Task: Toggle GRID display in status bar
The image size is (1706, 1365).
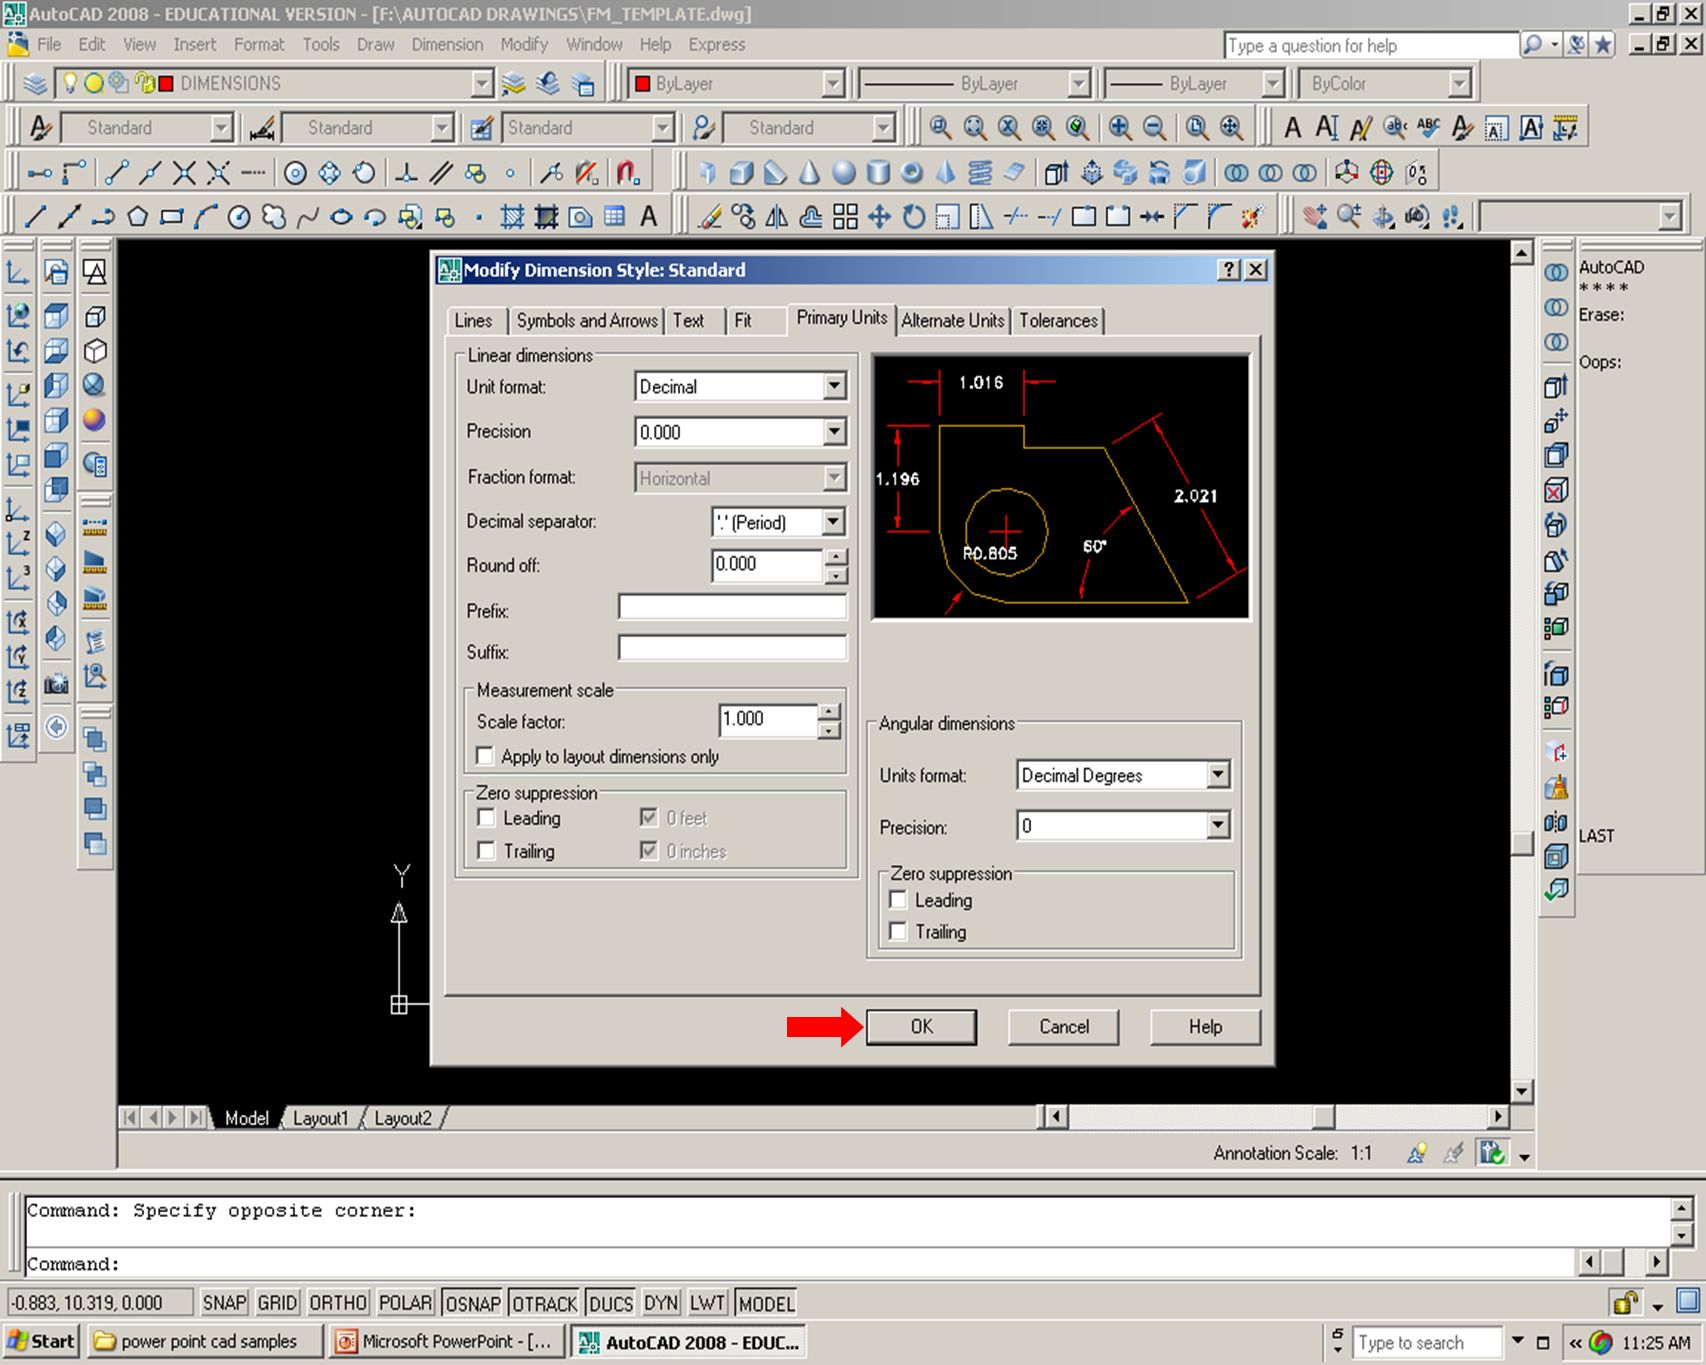Action: (x=277, y=1303)
